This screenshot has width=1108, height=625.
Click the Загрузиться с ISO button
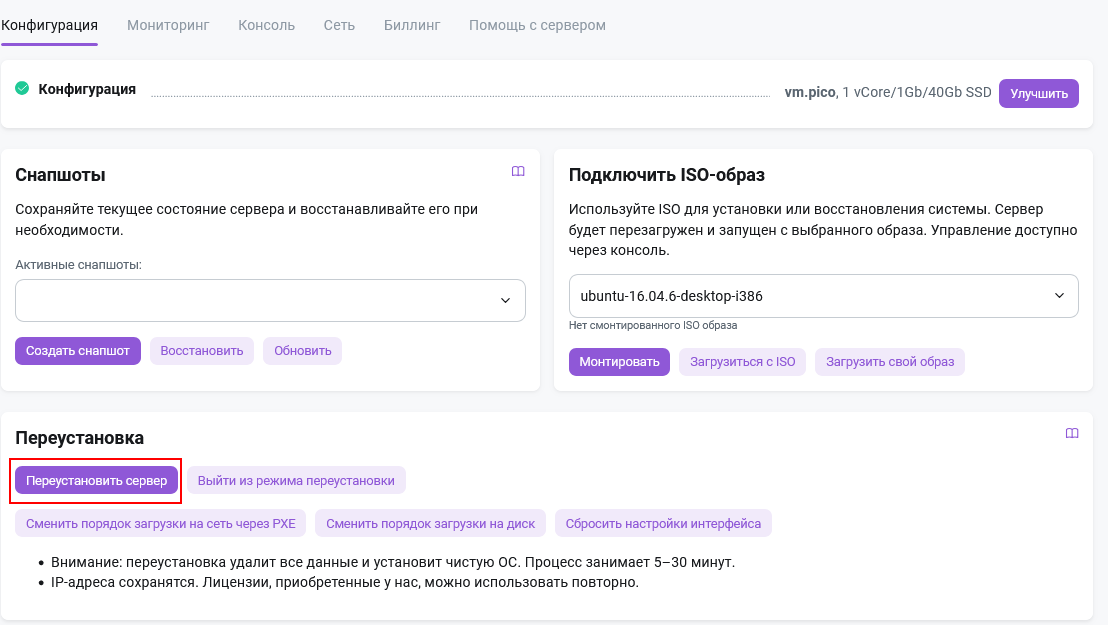point(743,362)
